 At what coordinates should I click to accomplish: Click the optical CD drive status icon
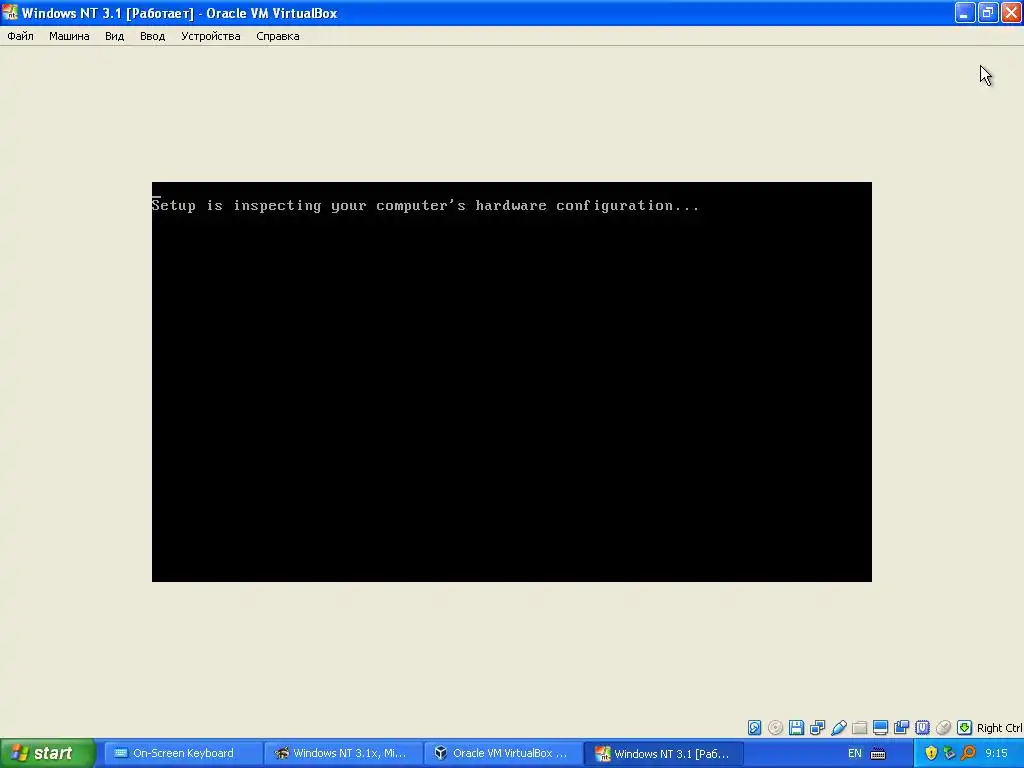point(775,728)
